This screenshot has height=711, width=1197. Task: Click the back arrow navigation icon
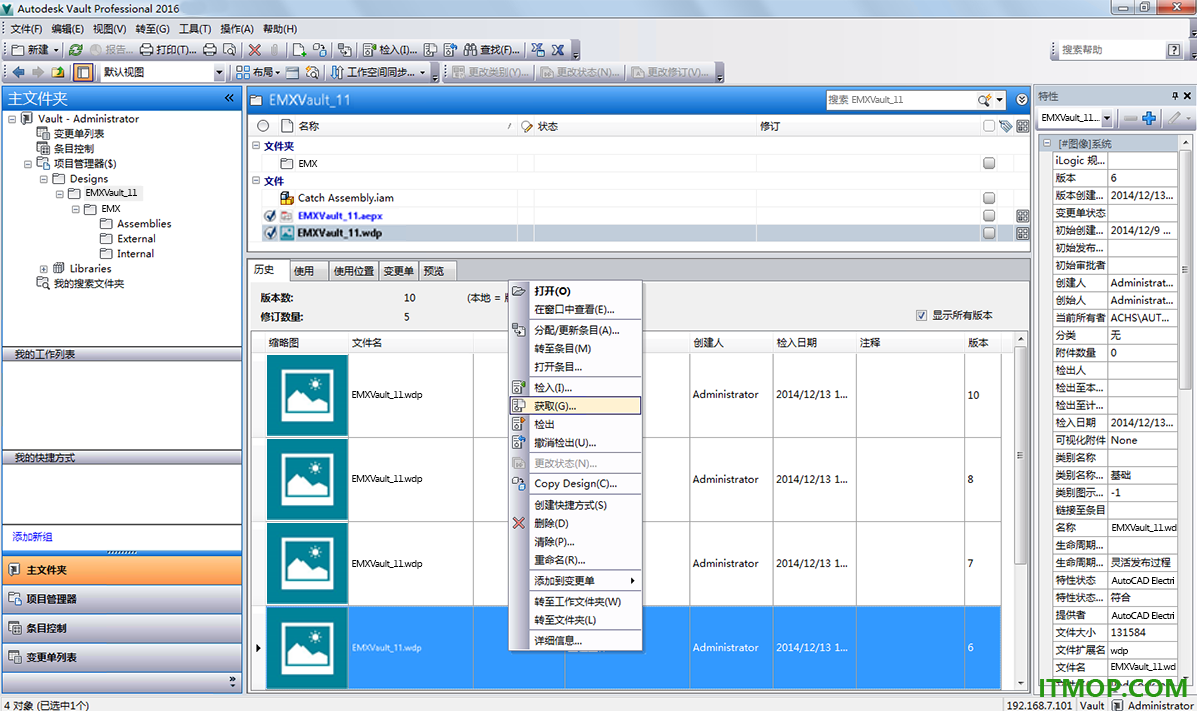pos(18,72)
